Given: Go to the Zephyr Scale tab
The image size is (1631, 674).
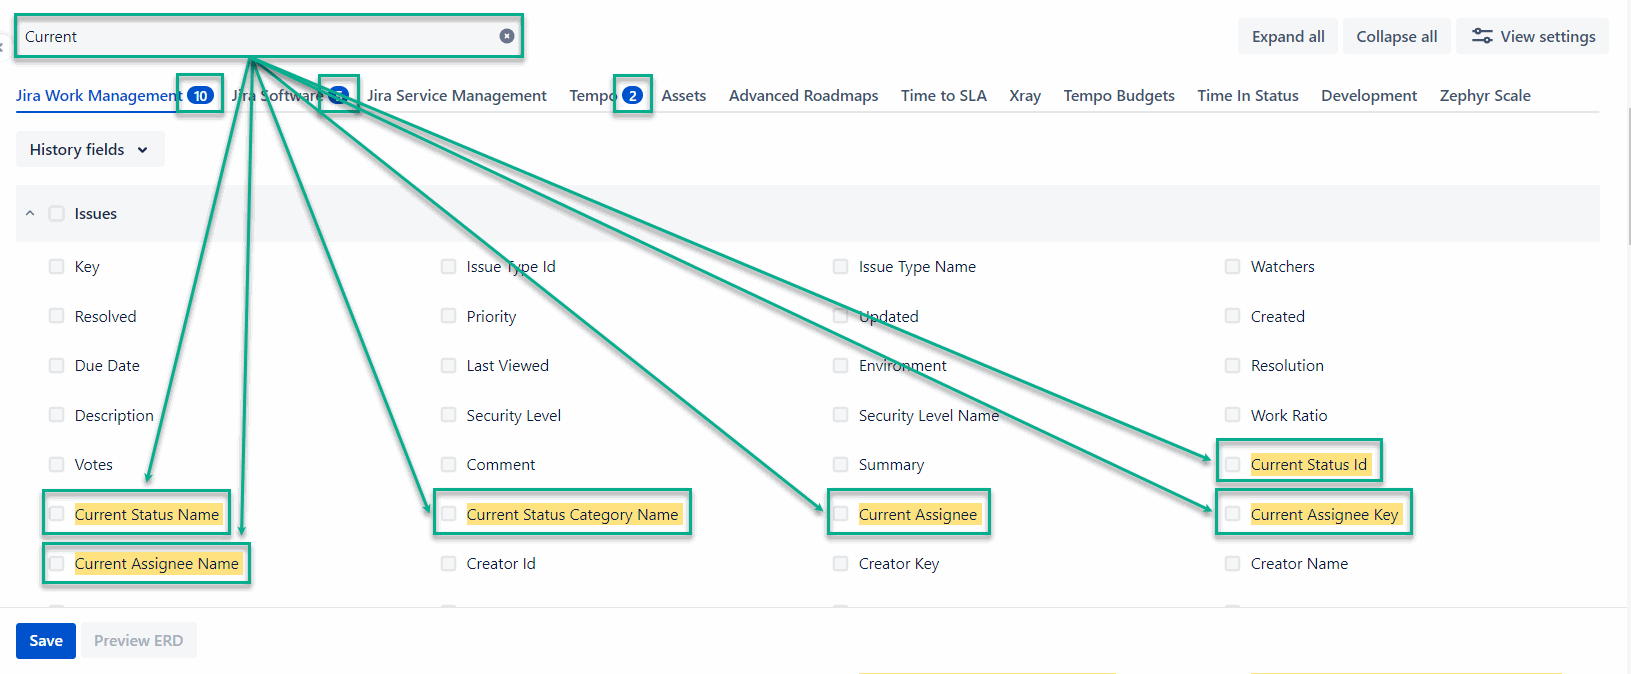Looking at the screenshot, I should click(x=1484, y=95).
